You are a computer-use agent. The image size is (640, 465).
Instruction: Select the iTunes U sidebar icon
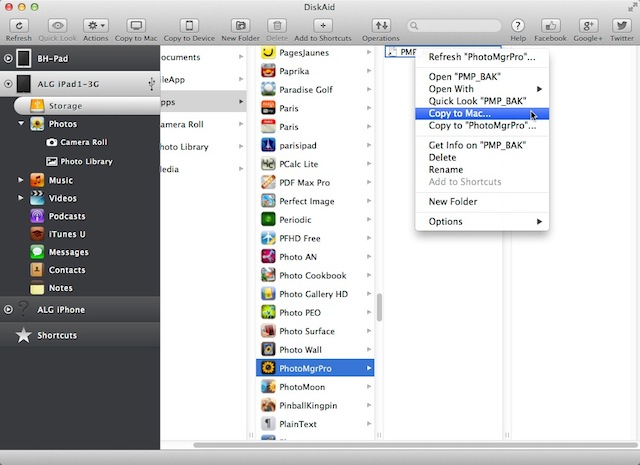point(37,234)
